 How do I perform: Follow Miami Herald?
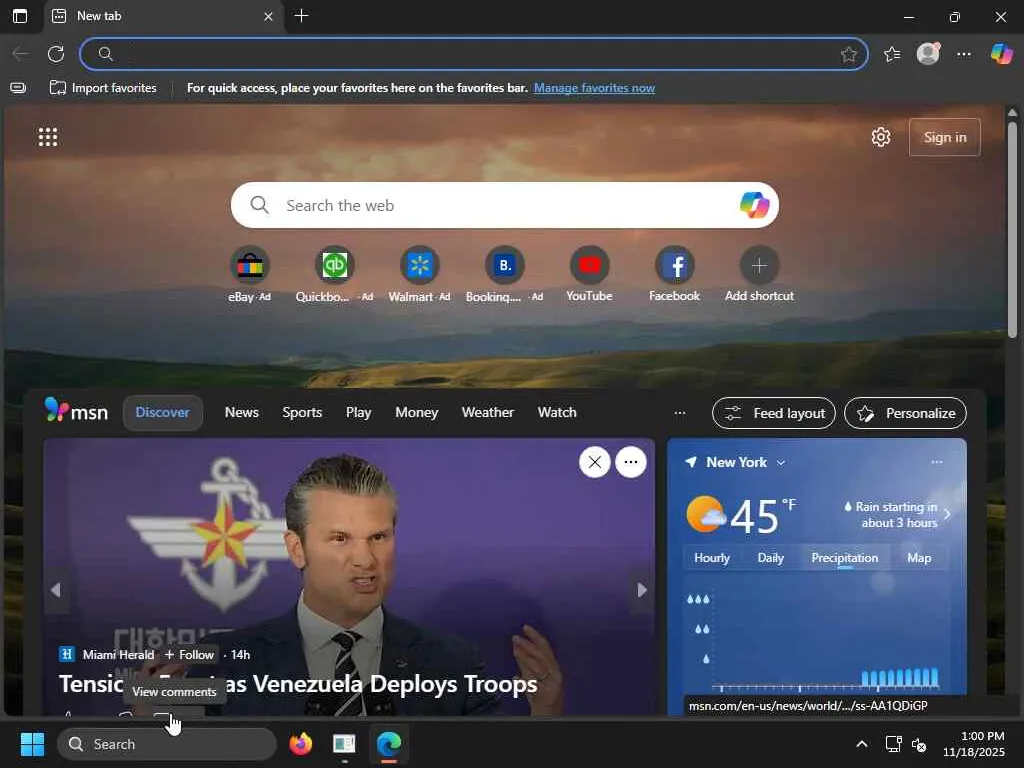[x=189, y=654]
